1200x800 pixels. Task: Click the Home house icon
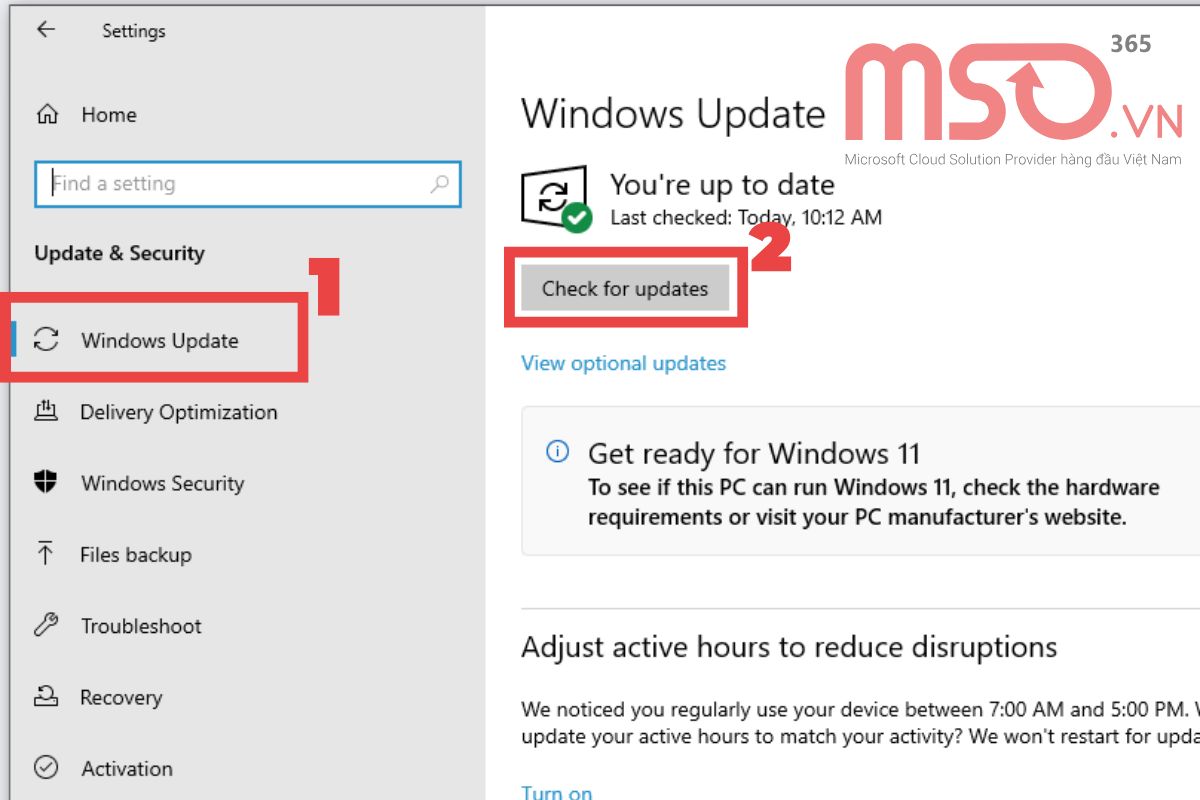click(47, 115)
